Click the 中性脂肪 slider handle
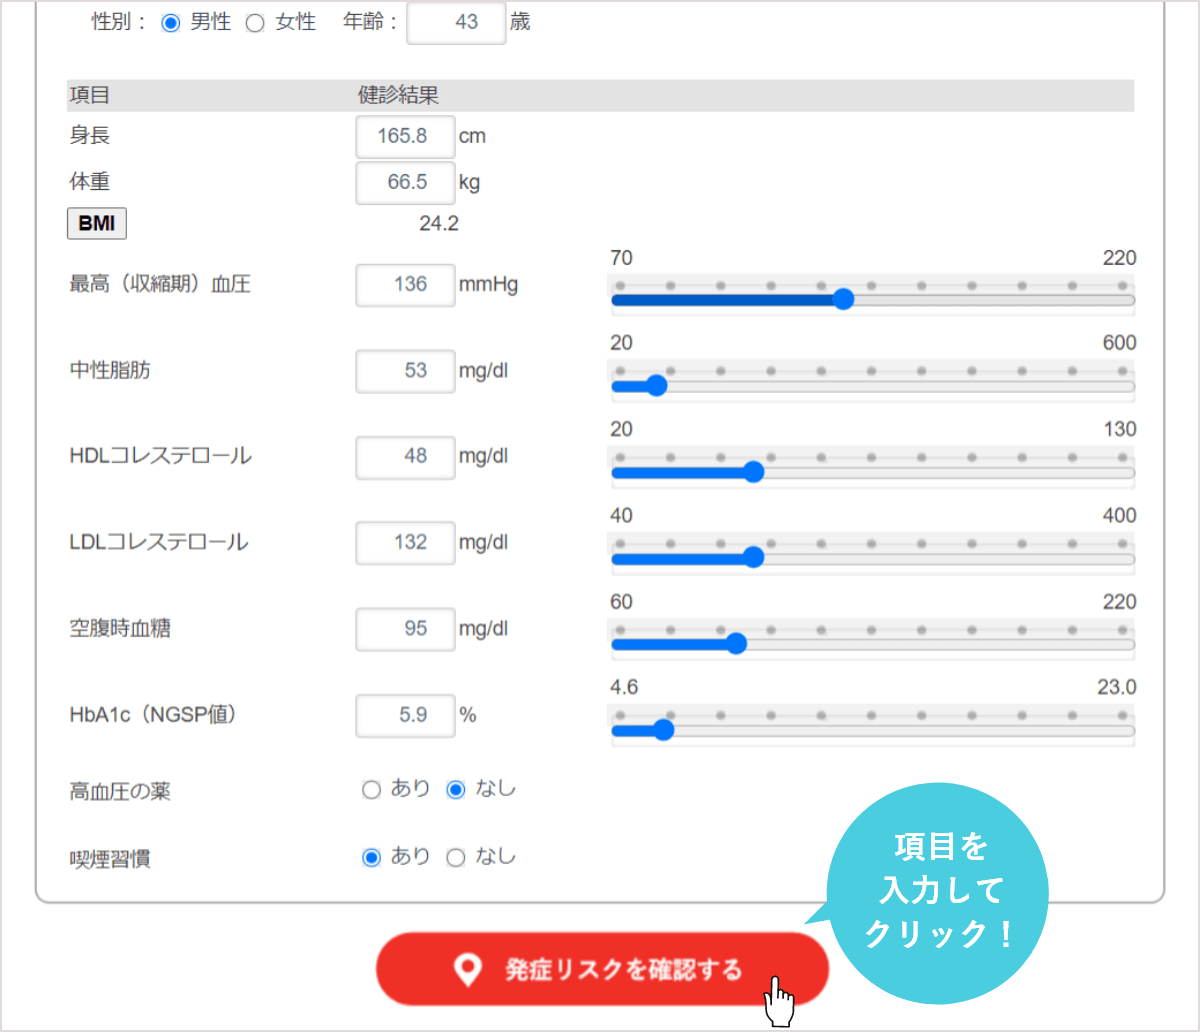This screenshot has width=1200, height=1033. pos(657,384)
